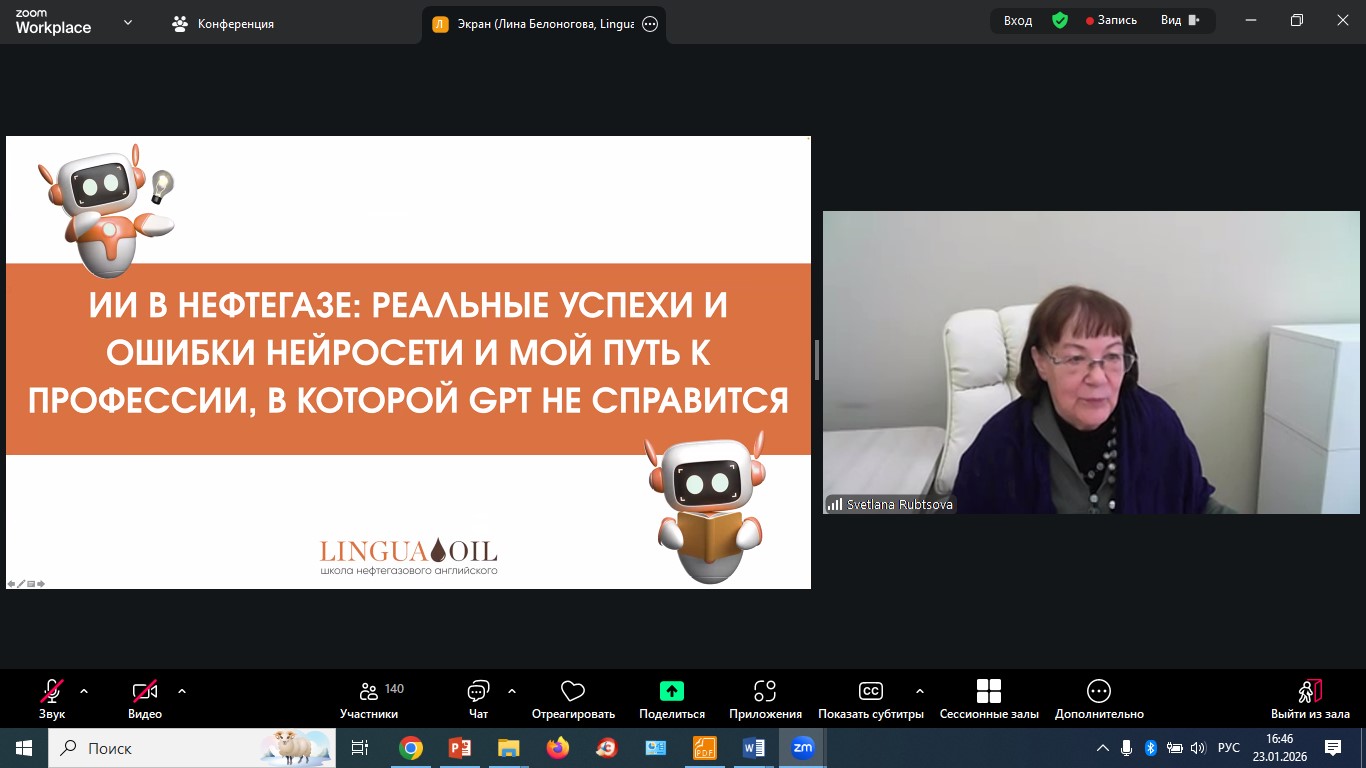Expand subtitle options arrow beside Показать субтитры
The height and width of the screenshot is (768, 1366).
pyautogui.click(x=920, y=691)
